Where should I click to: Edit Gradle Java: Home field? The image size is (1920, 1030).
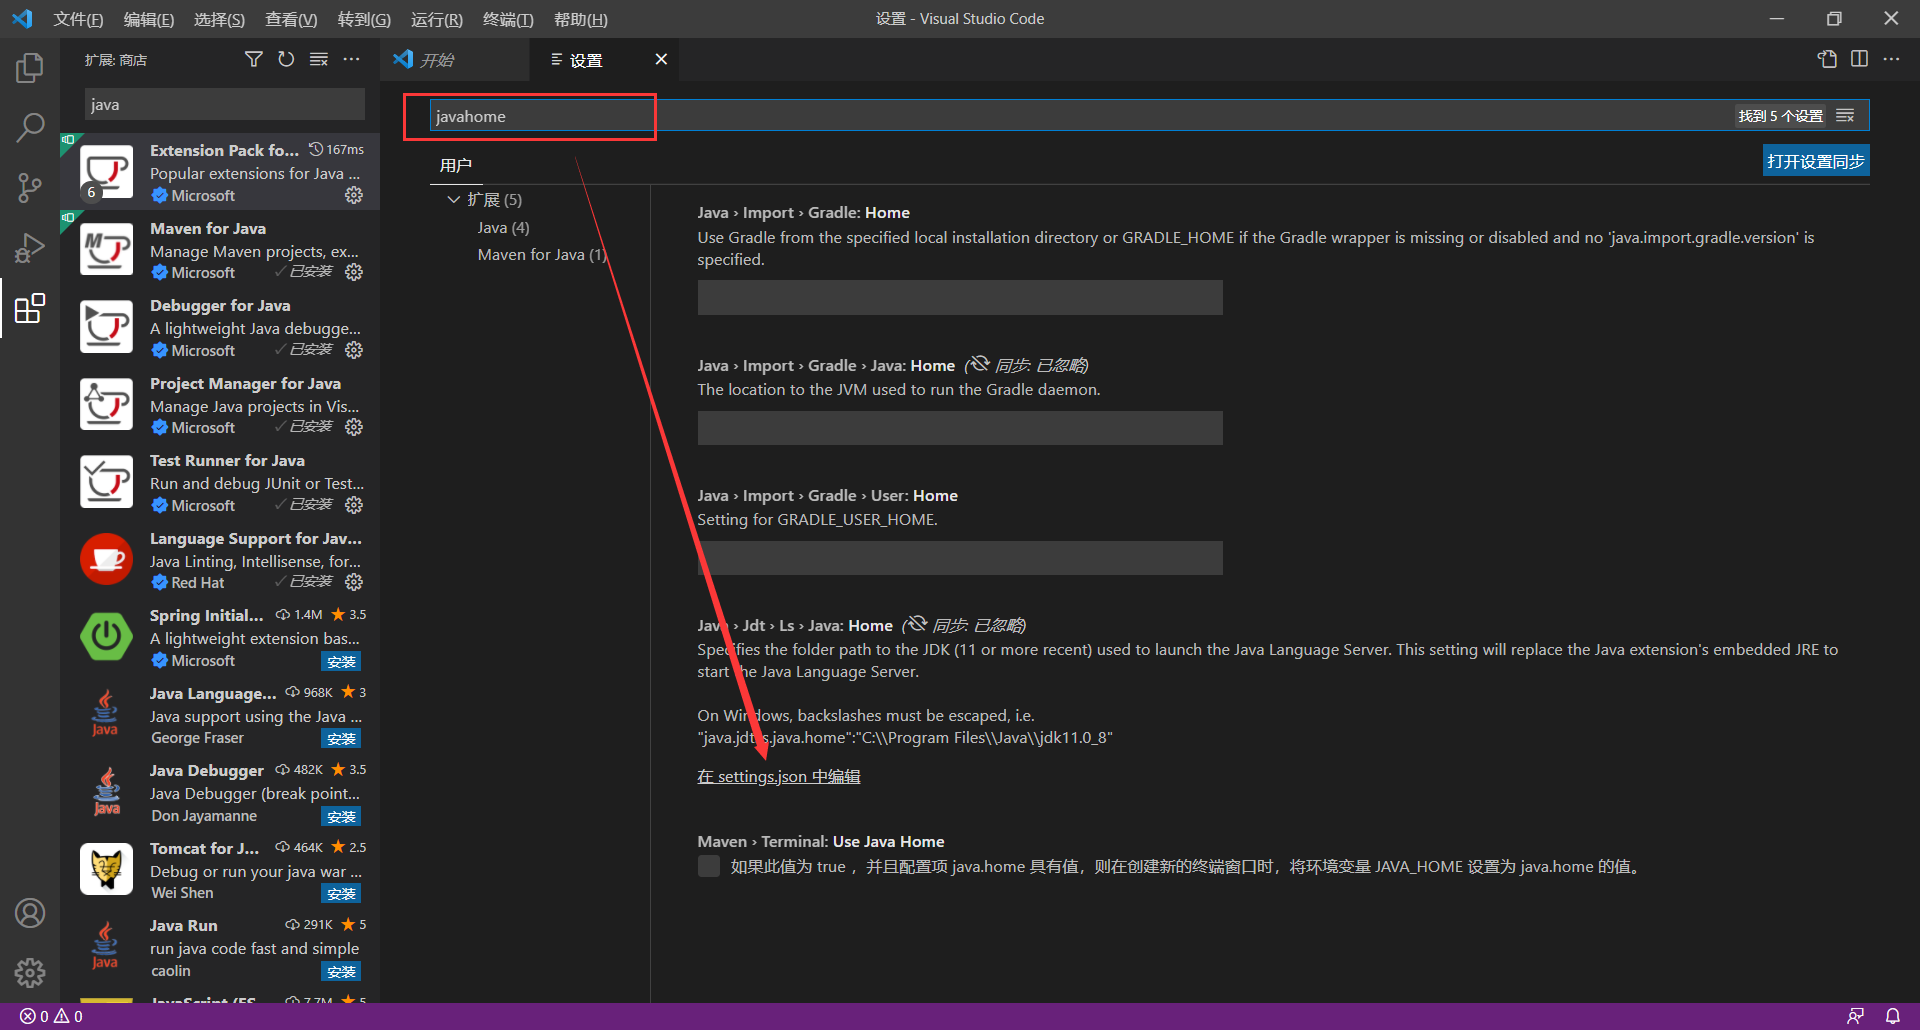960,428
